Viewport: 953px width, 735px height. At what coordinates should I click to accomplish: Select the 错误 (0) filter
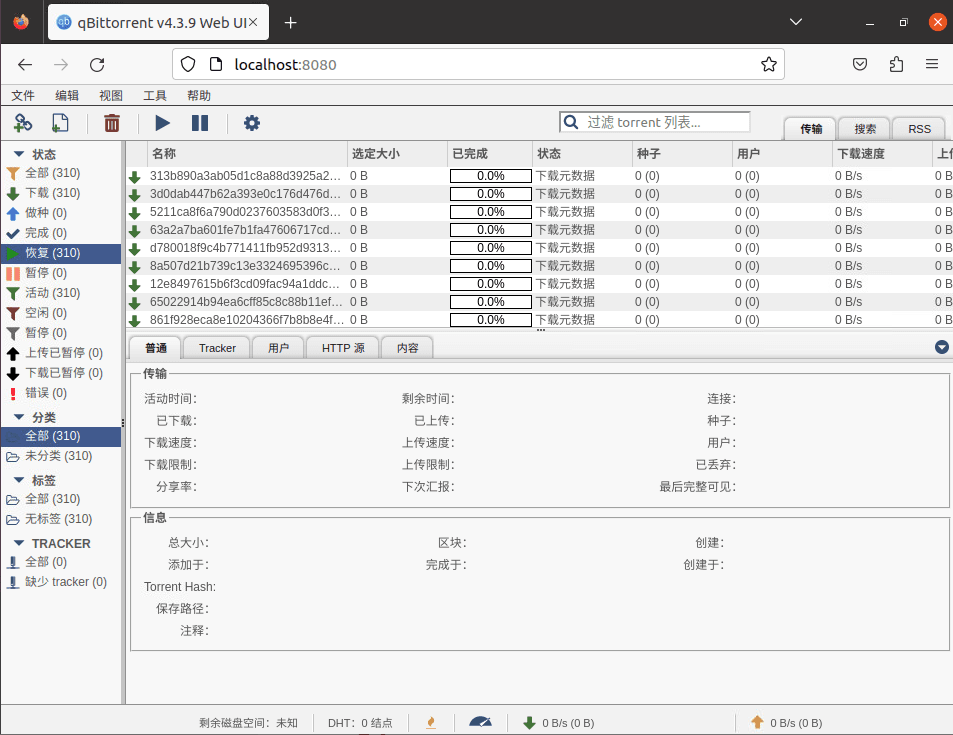(x=61, y=393)
